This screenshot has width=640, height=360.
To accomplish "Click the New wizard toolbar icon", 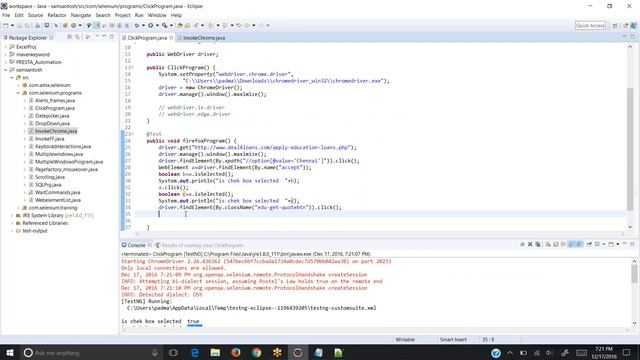I will click(5, 25).
